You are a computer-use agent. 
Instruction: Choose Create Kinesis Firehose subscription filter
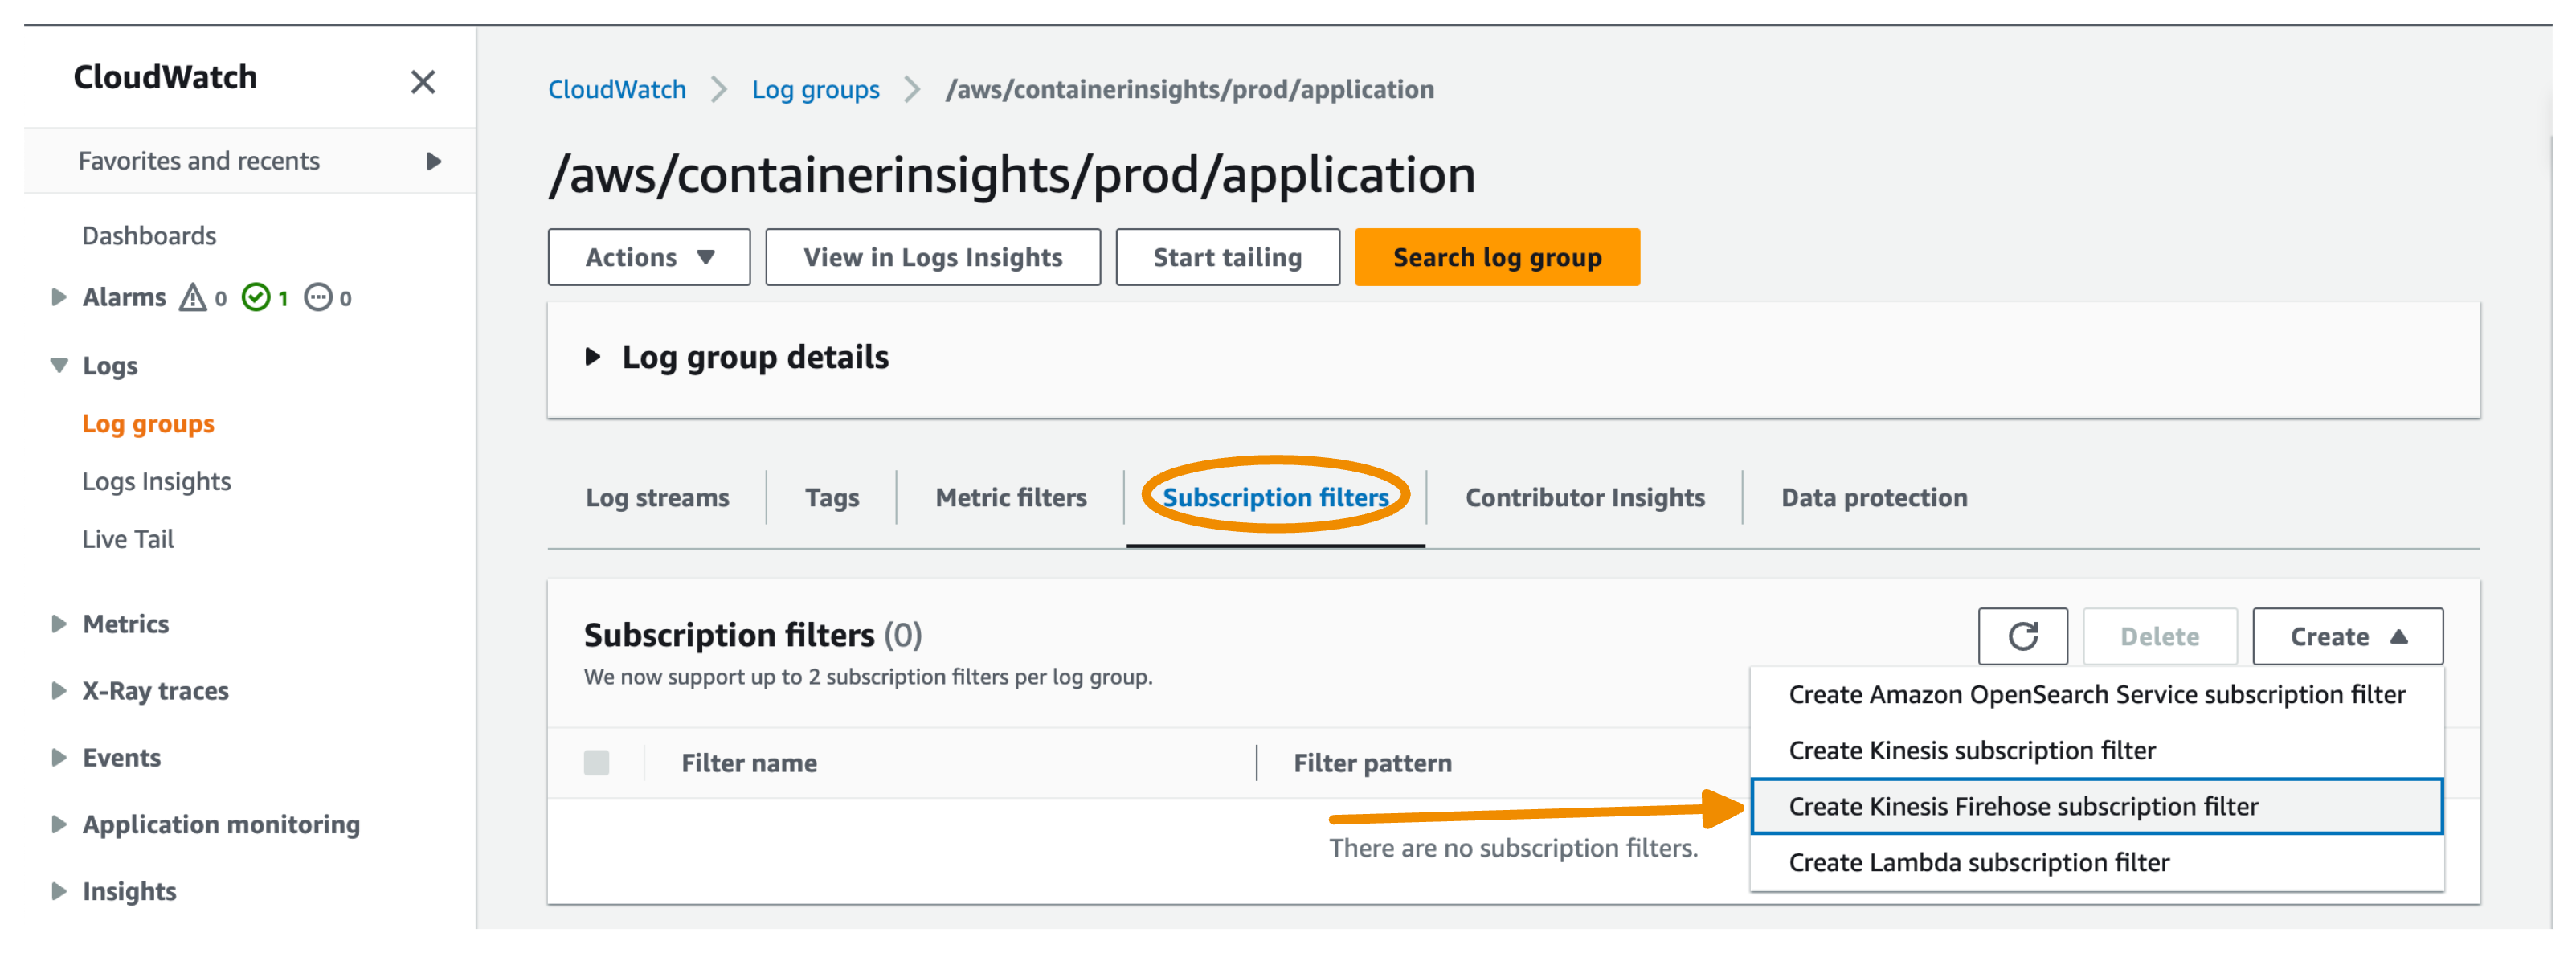coord(2096,806)
